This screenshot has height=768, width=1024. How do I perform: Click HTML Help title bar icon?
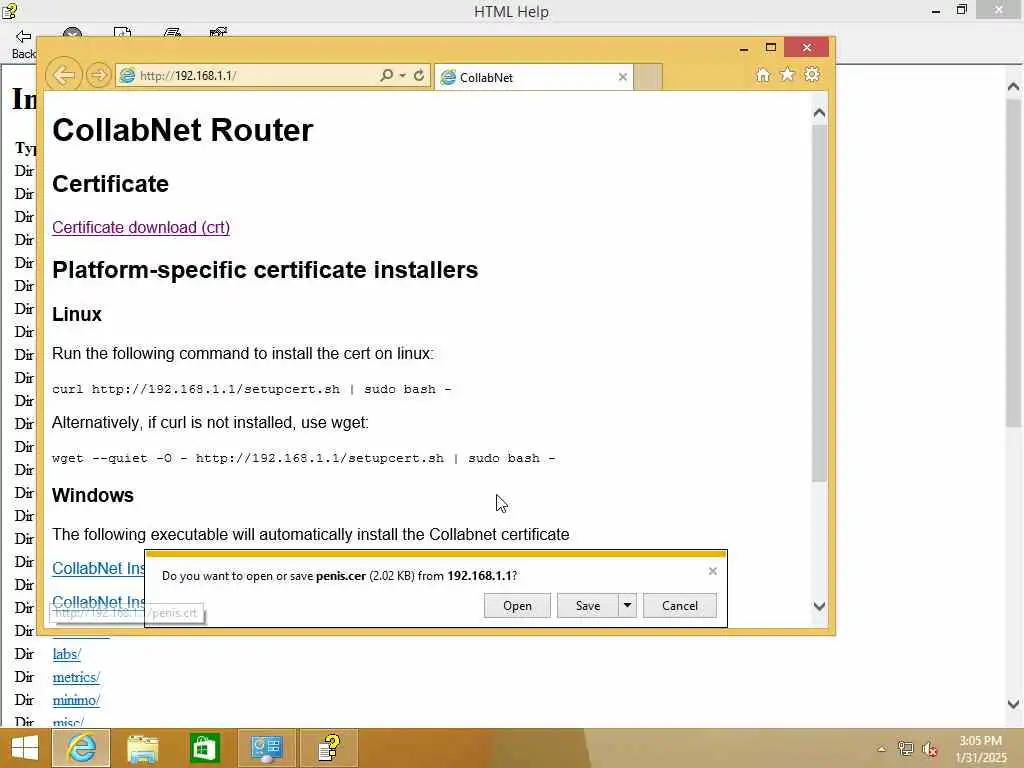coord(9,10)
